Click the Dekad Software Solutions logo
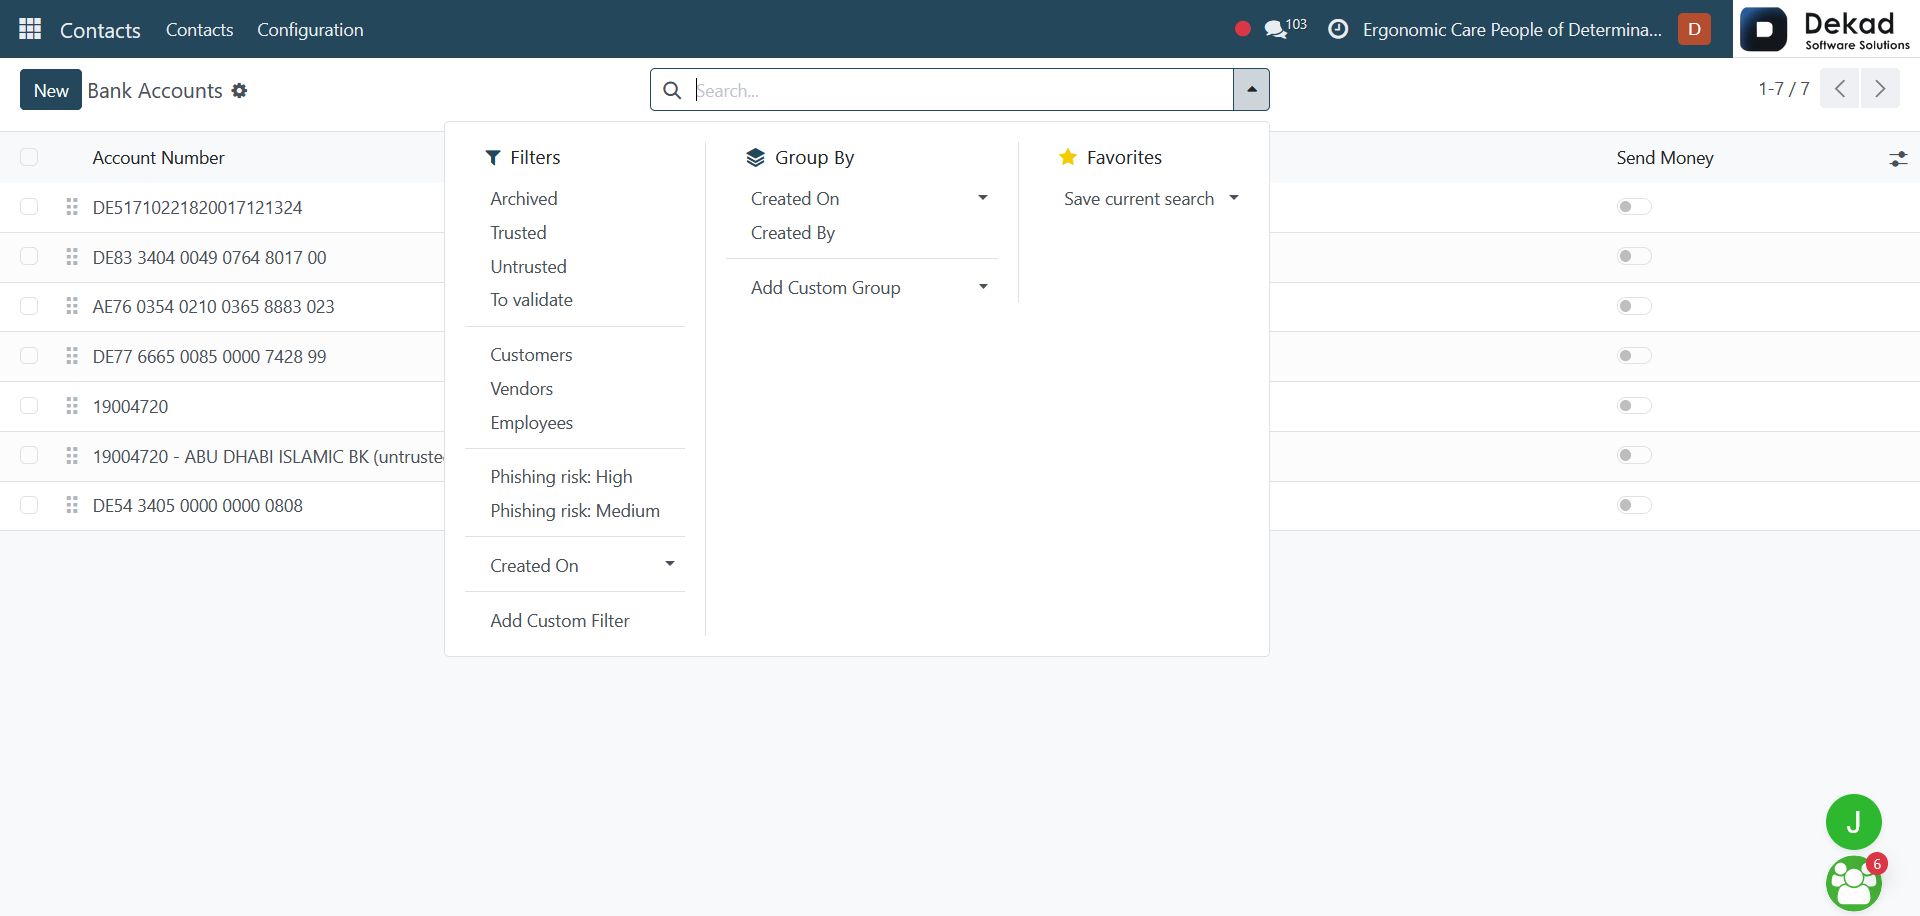 (x=1826, y=29)
